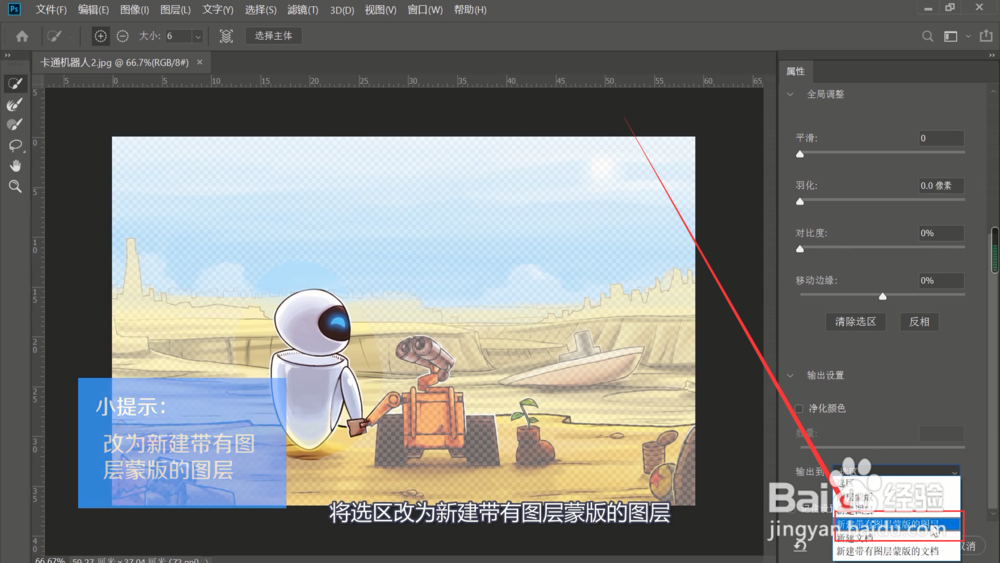Collapse the 输出设置 section
This screenshot has width=1000, height=563.
click(791, 376)
